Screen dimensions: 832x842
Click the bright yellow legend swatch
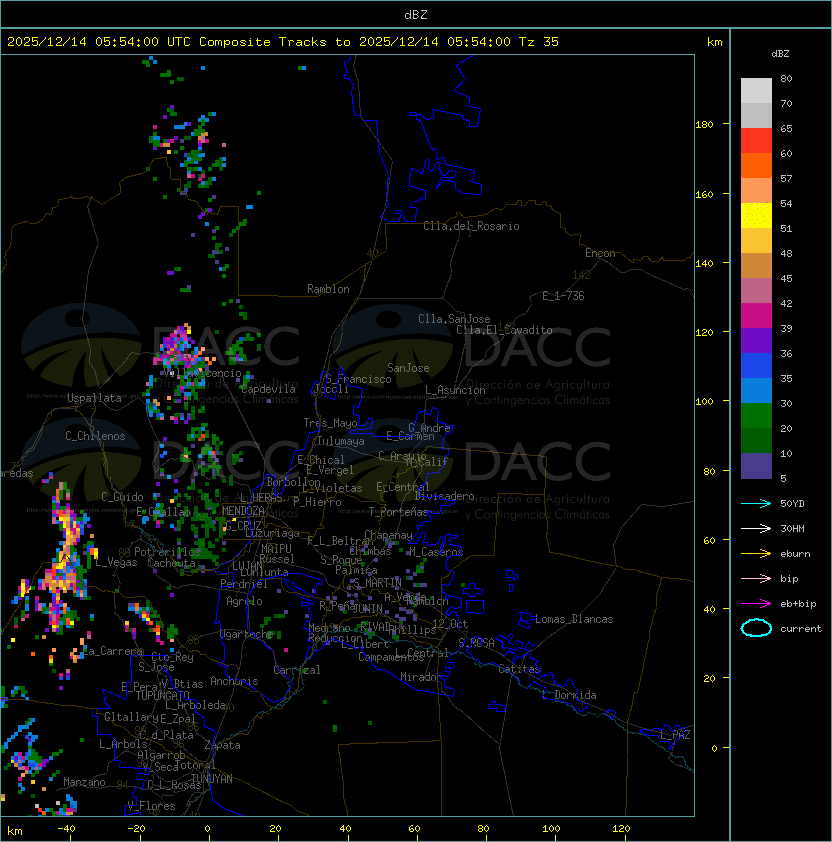click(x=756, y=216)
